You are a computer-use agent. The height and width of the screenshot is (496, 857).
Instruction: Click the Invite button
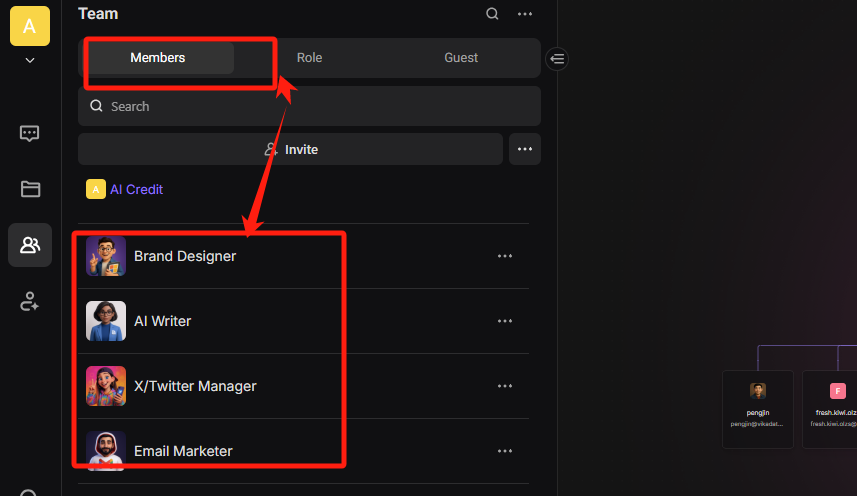point(290,149)
